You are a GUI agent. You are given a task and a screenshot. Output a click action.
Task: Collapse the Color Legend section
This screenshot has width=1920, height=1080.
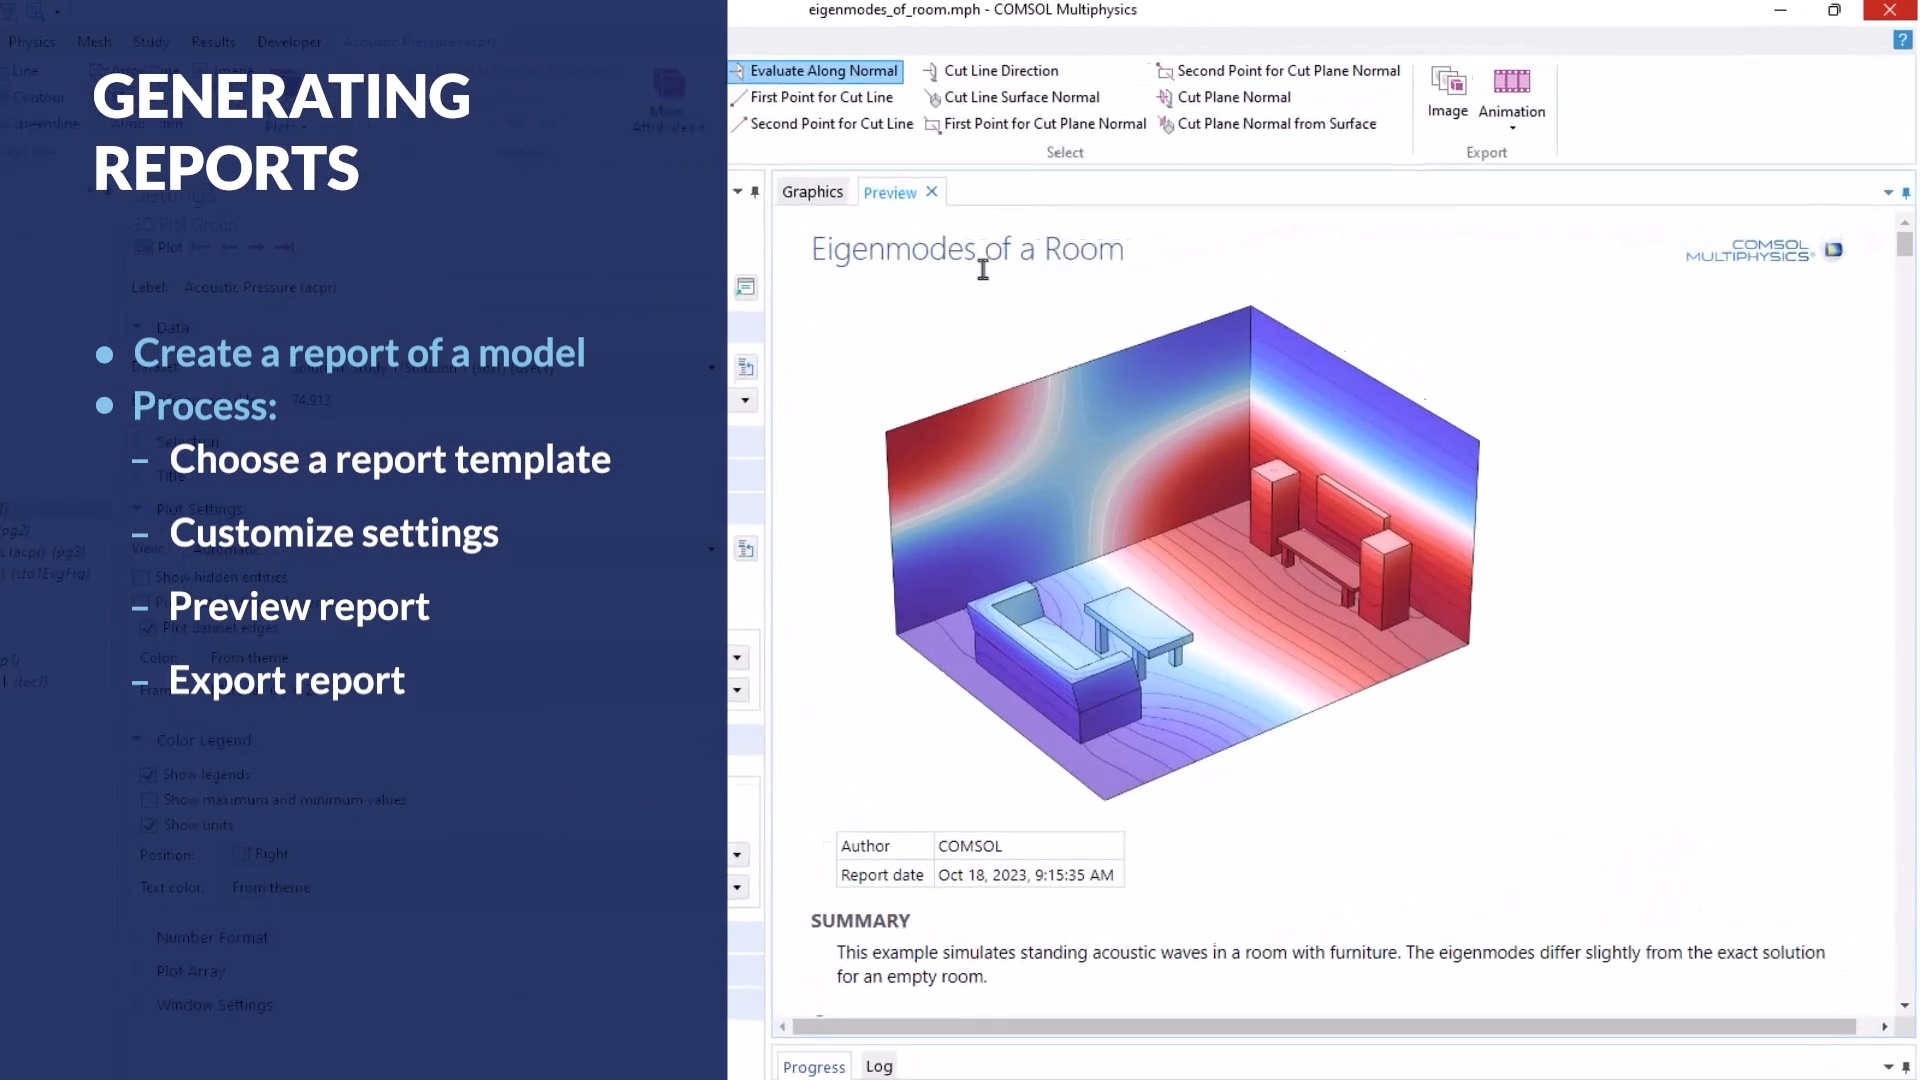click(137, 740)
